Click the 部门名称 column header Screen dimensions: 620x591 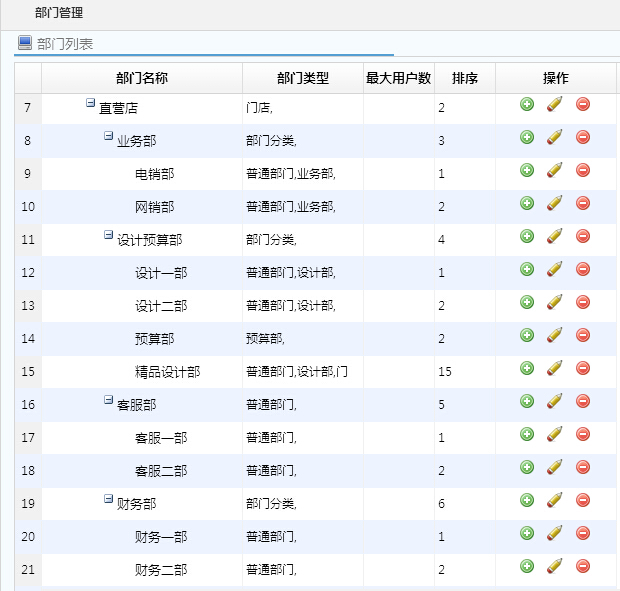pyautogui.click(x=142, y=78)
